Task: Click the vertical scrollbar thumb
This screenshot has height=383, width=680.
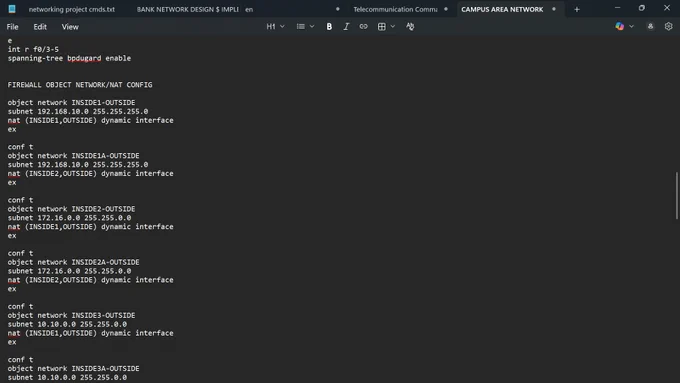Action: [x=677, y=196]
